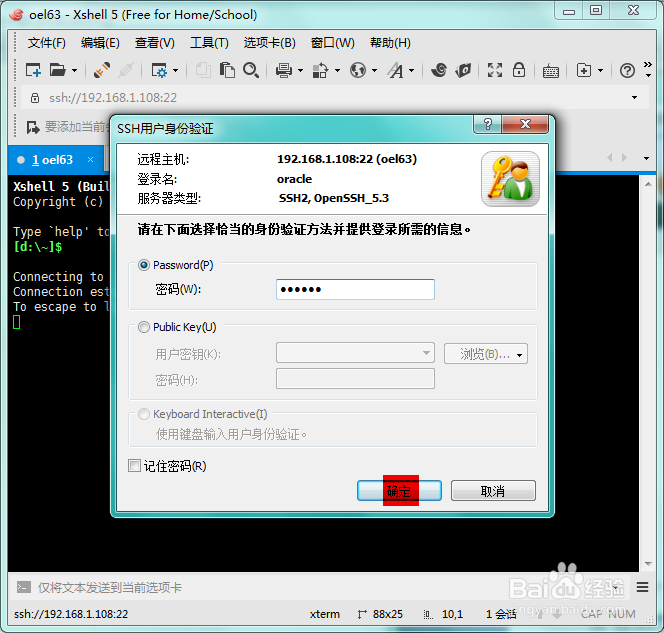Screen dimensions: 664x633
Task: Click the Print toolbar icon
Action: (284, 70)
